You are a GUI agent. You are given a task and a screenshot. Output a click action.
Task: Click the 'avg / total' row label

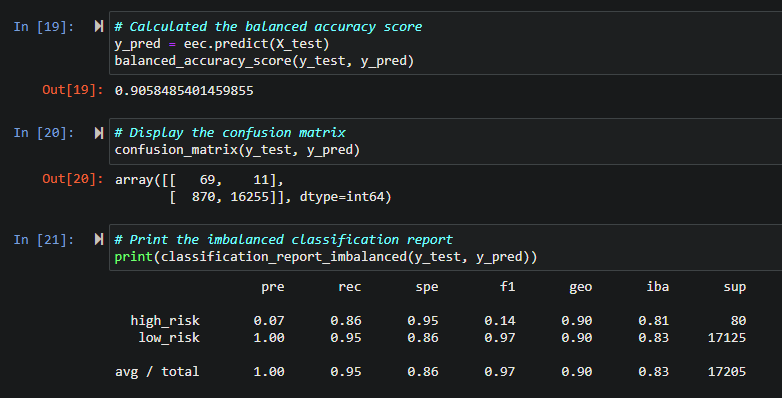[157, 372]
